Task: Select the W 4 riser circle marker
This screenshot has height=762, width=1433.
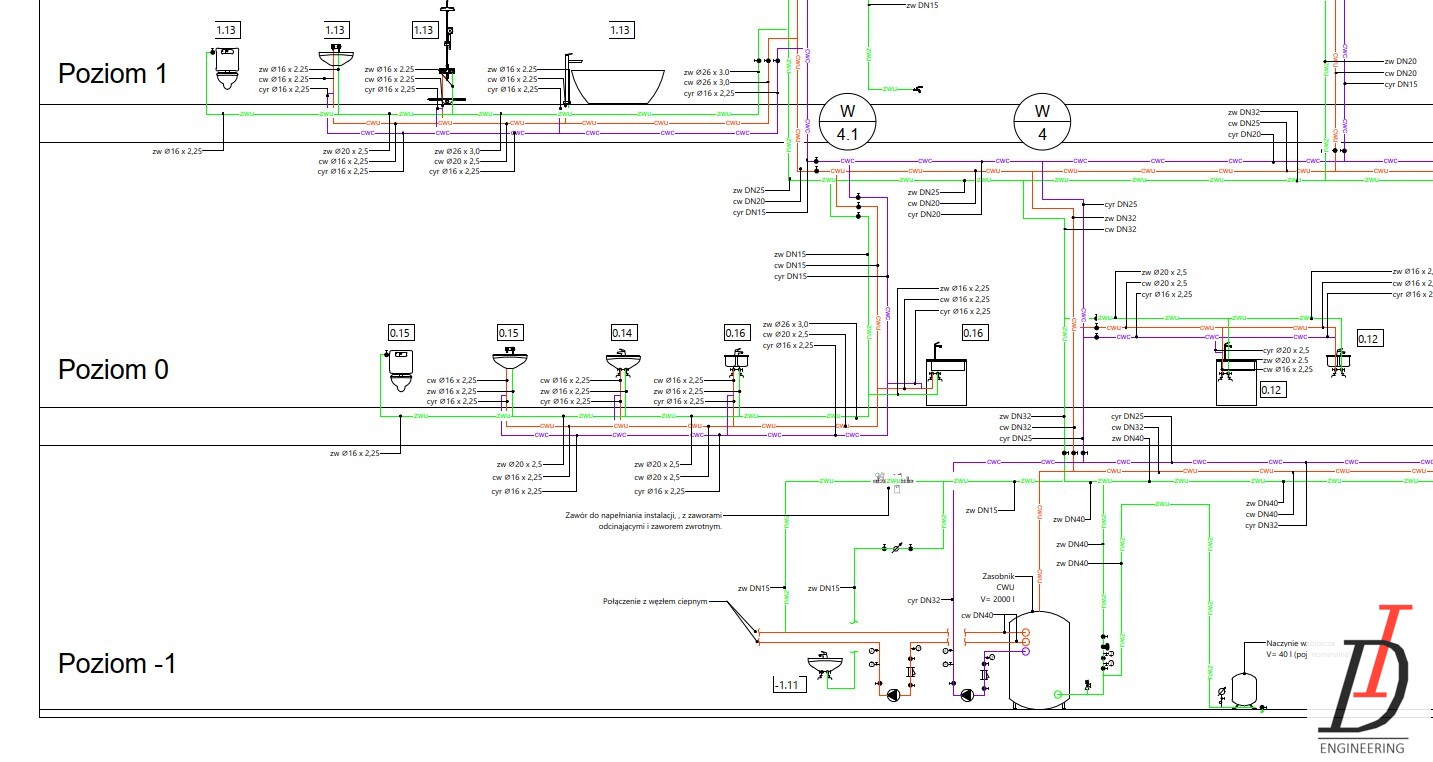Action: coord(1043,121)
